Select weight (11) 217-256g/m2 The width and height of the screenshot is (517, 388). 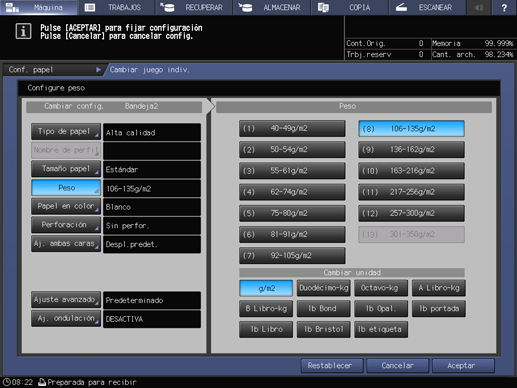[x=411, y=192]
